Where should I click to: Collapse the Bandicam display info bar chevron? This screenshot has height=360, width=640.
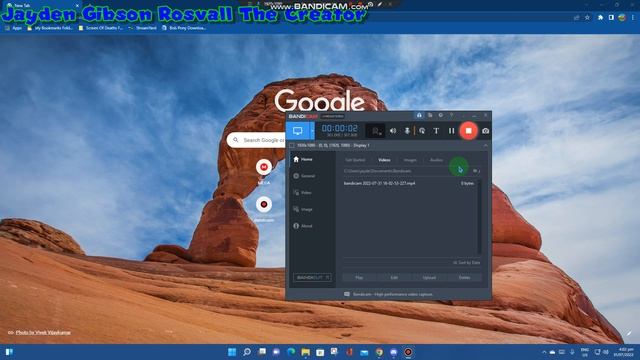(485, 146)
